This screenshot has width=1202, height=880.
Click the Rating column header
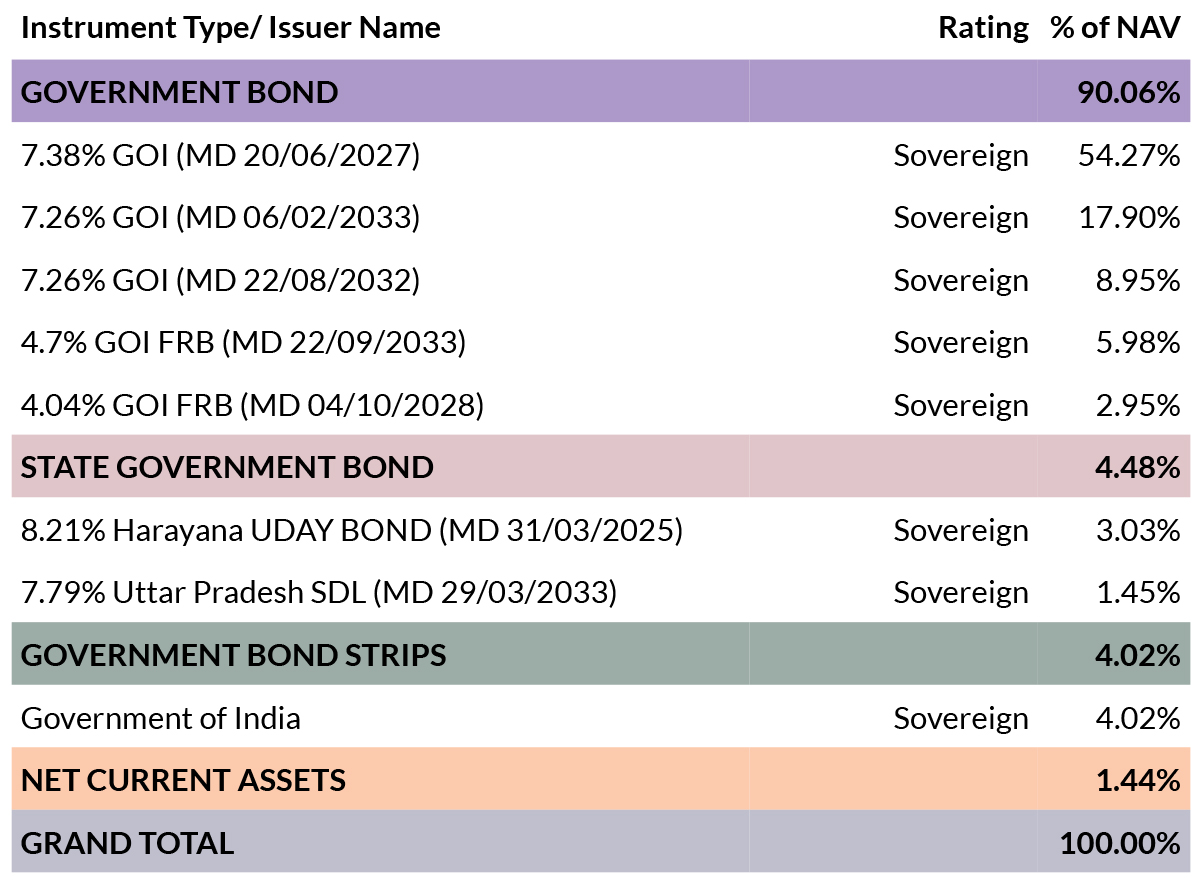click(983, 28)
